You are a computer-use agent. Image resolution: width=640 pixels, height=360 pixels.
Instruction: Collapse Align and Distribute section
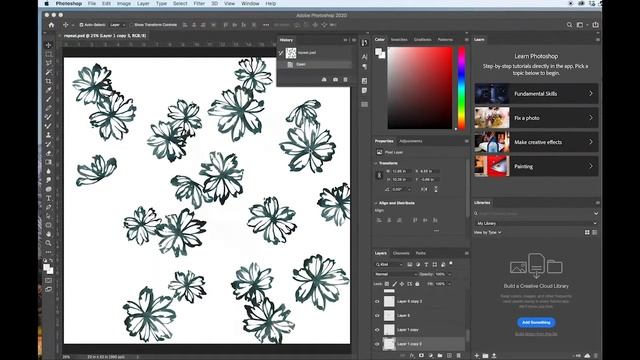tap(376, 203)
